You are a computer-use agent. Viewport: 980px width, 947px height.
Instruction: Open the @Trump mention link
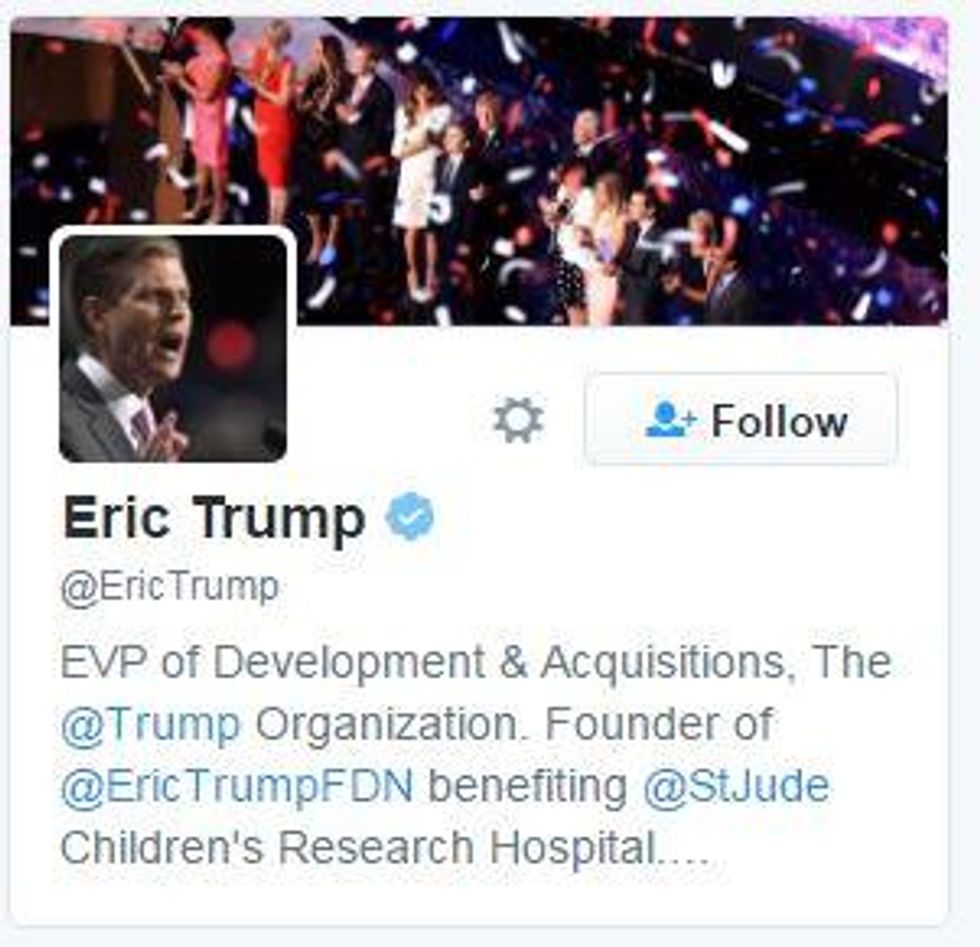(x=151, y=725)
